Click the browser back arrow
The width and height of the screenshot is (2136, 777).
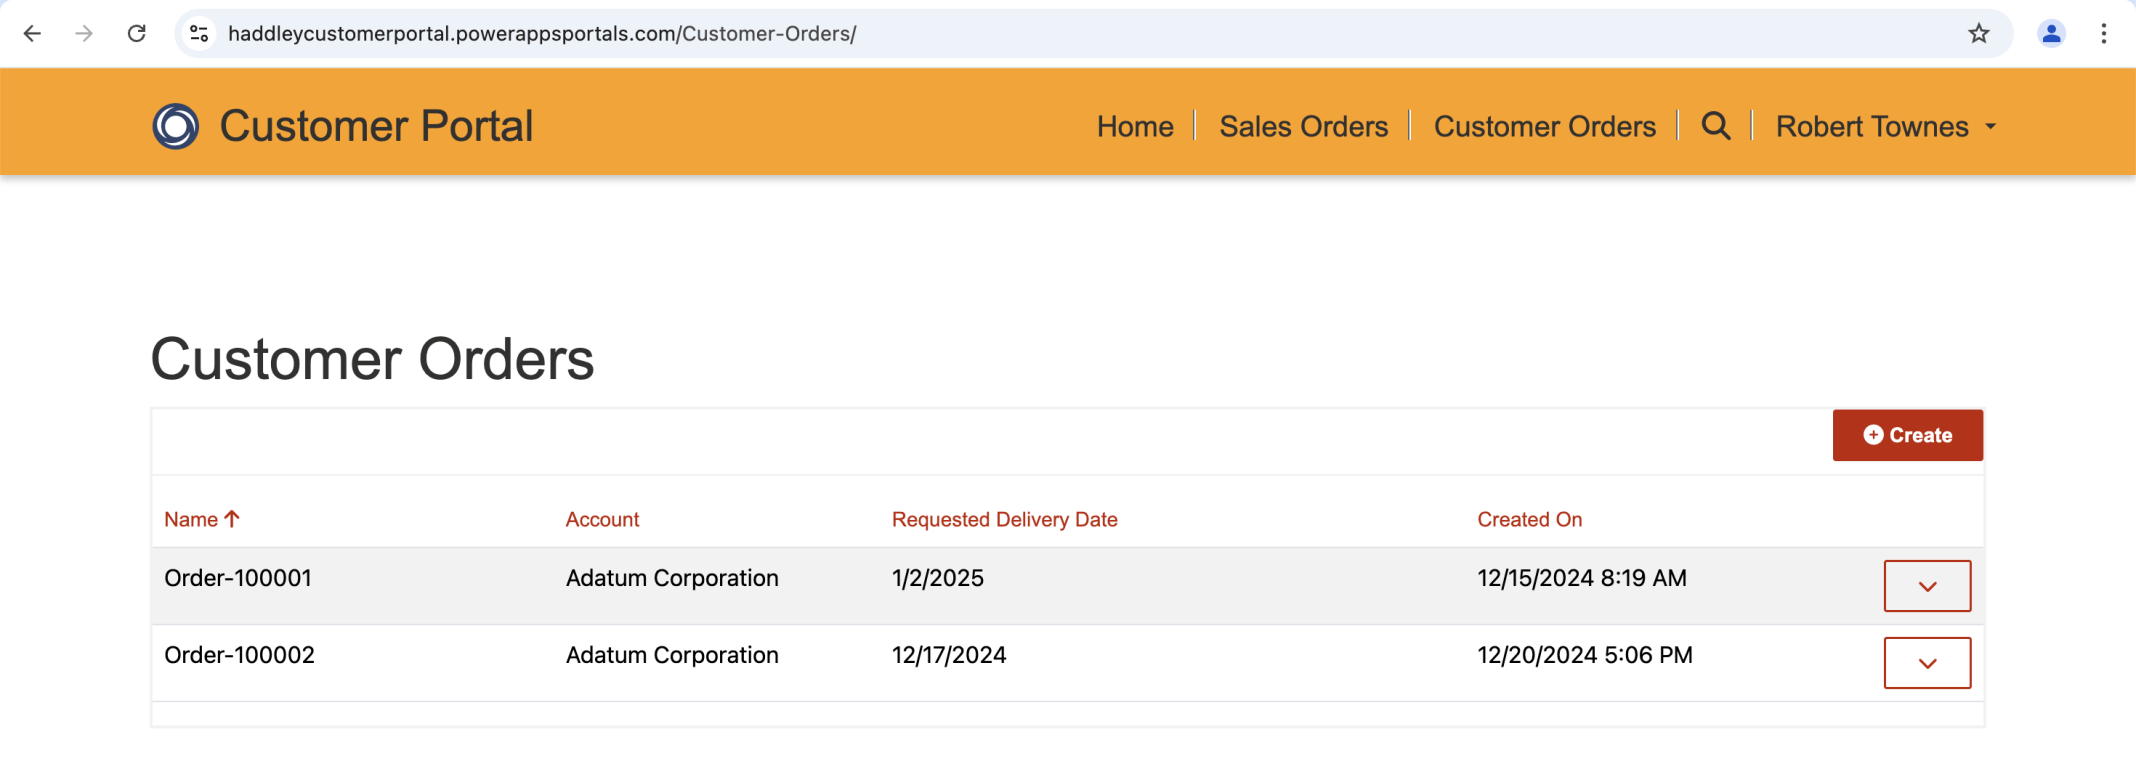[32, 34]
